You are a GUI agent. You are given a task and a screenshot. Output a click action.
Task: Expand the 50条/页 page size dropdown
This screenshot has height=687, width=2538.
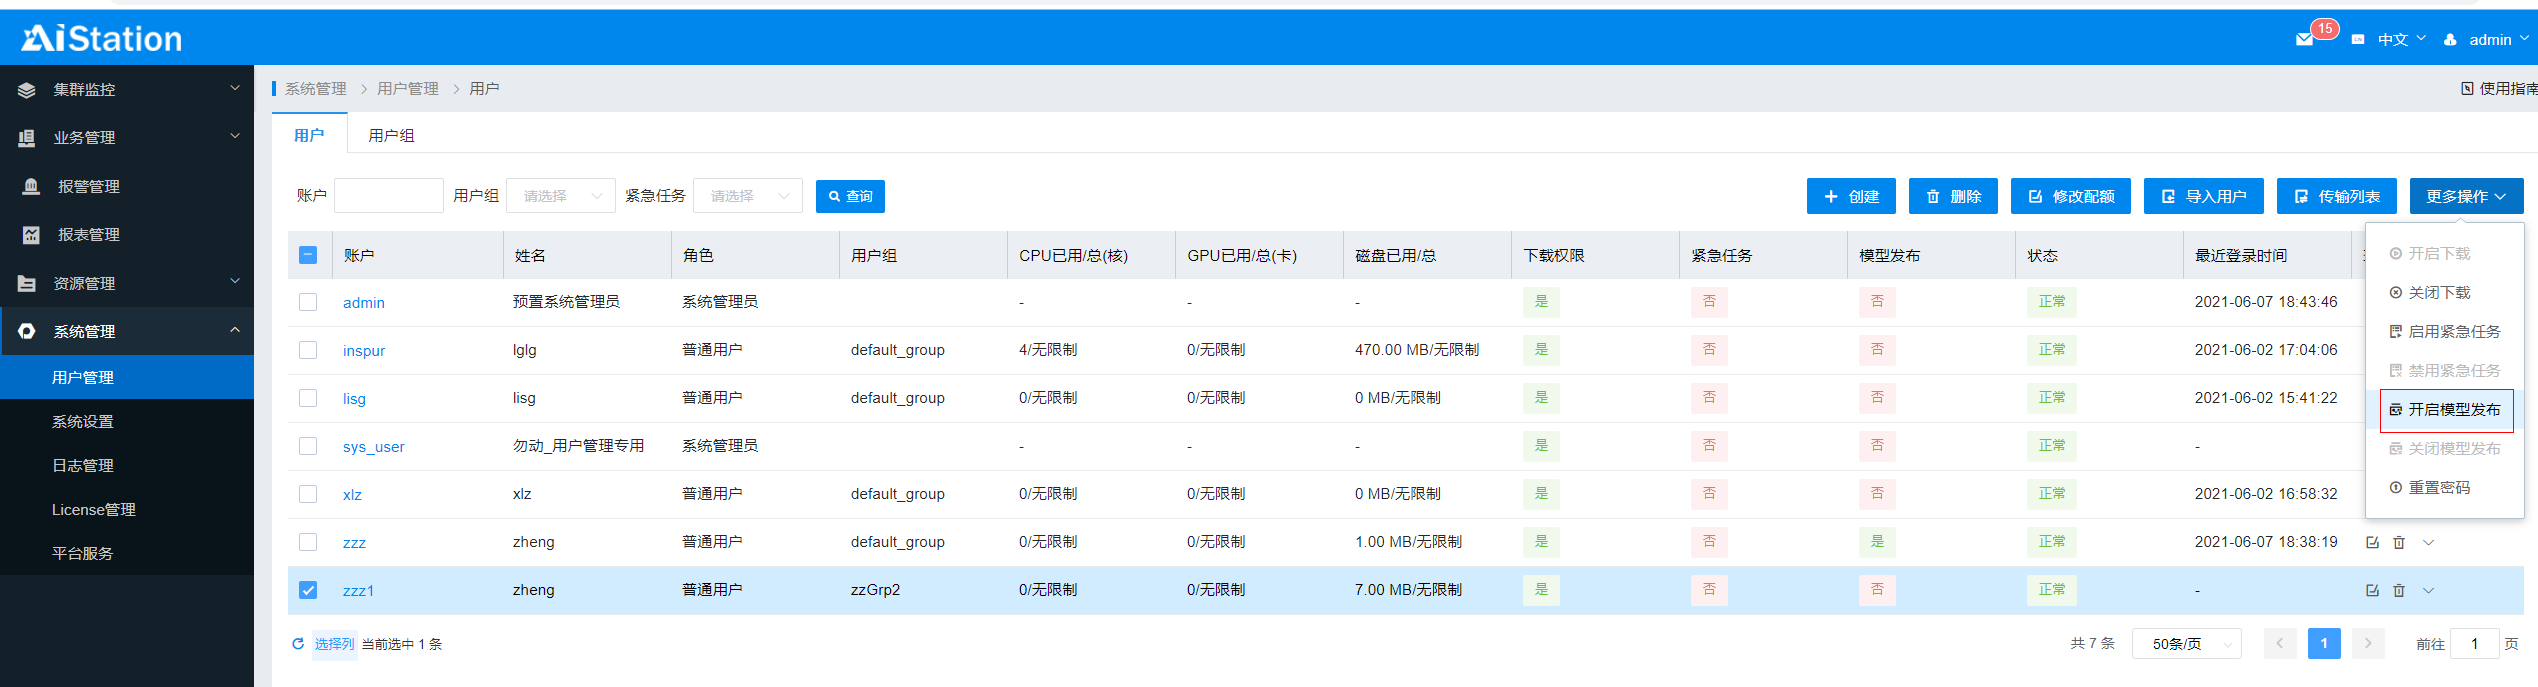[2186, 644]
